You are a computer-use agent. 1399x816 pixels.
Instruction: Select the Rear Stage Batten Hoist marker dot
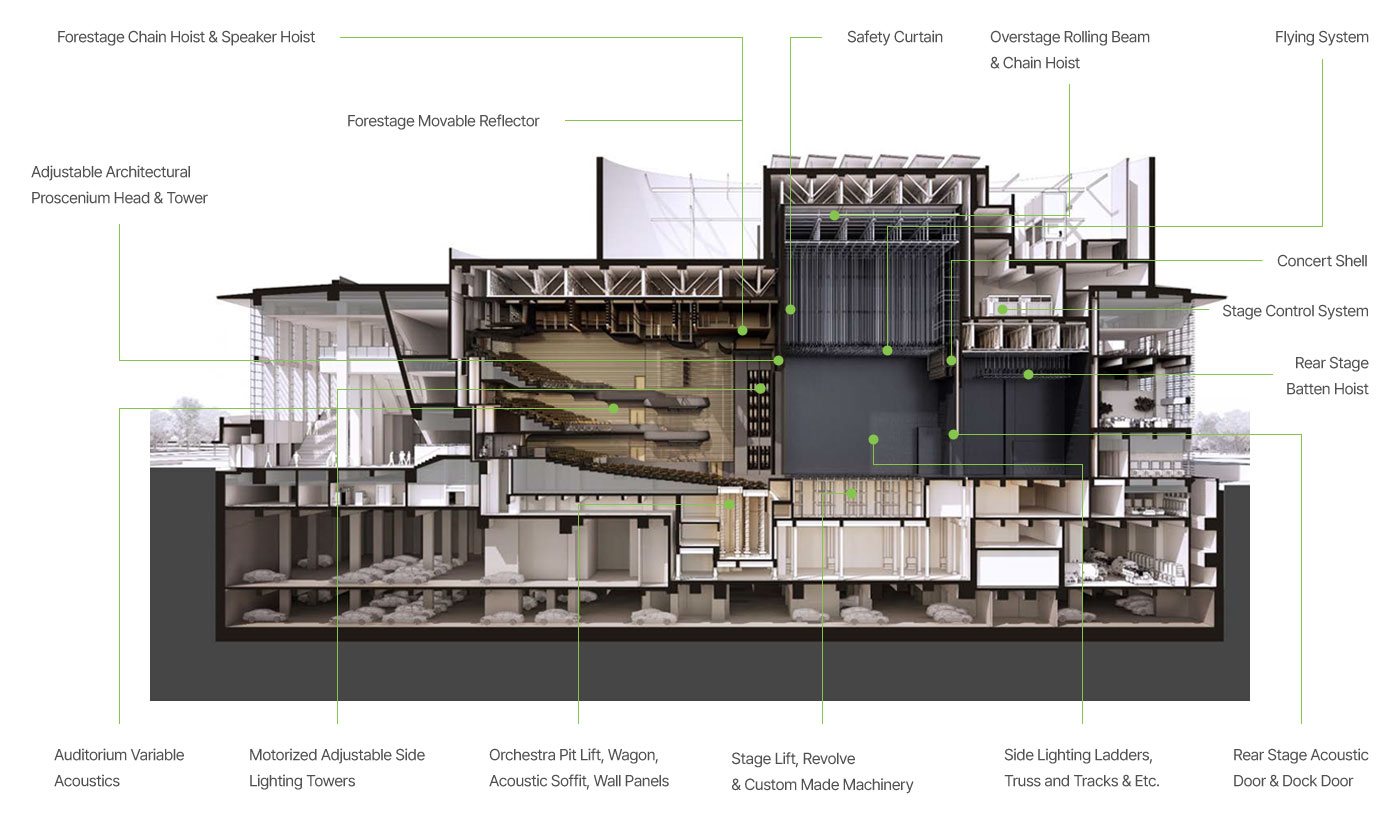tap(1028, 375)
